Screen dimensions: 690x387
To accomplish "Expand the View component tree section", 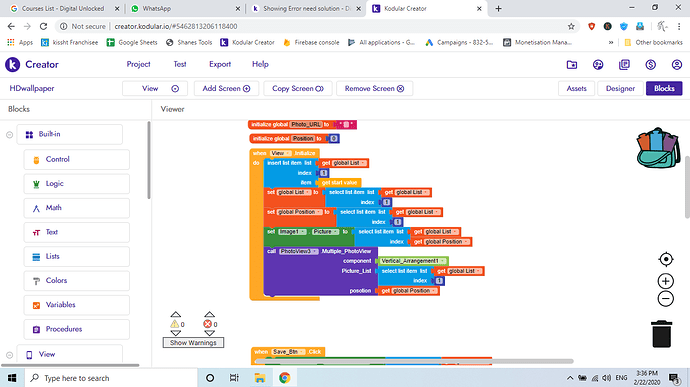I will [9, 355].
